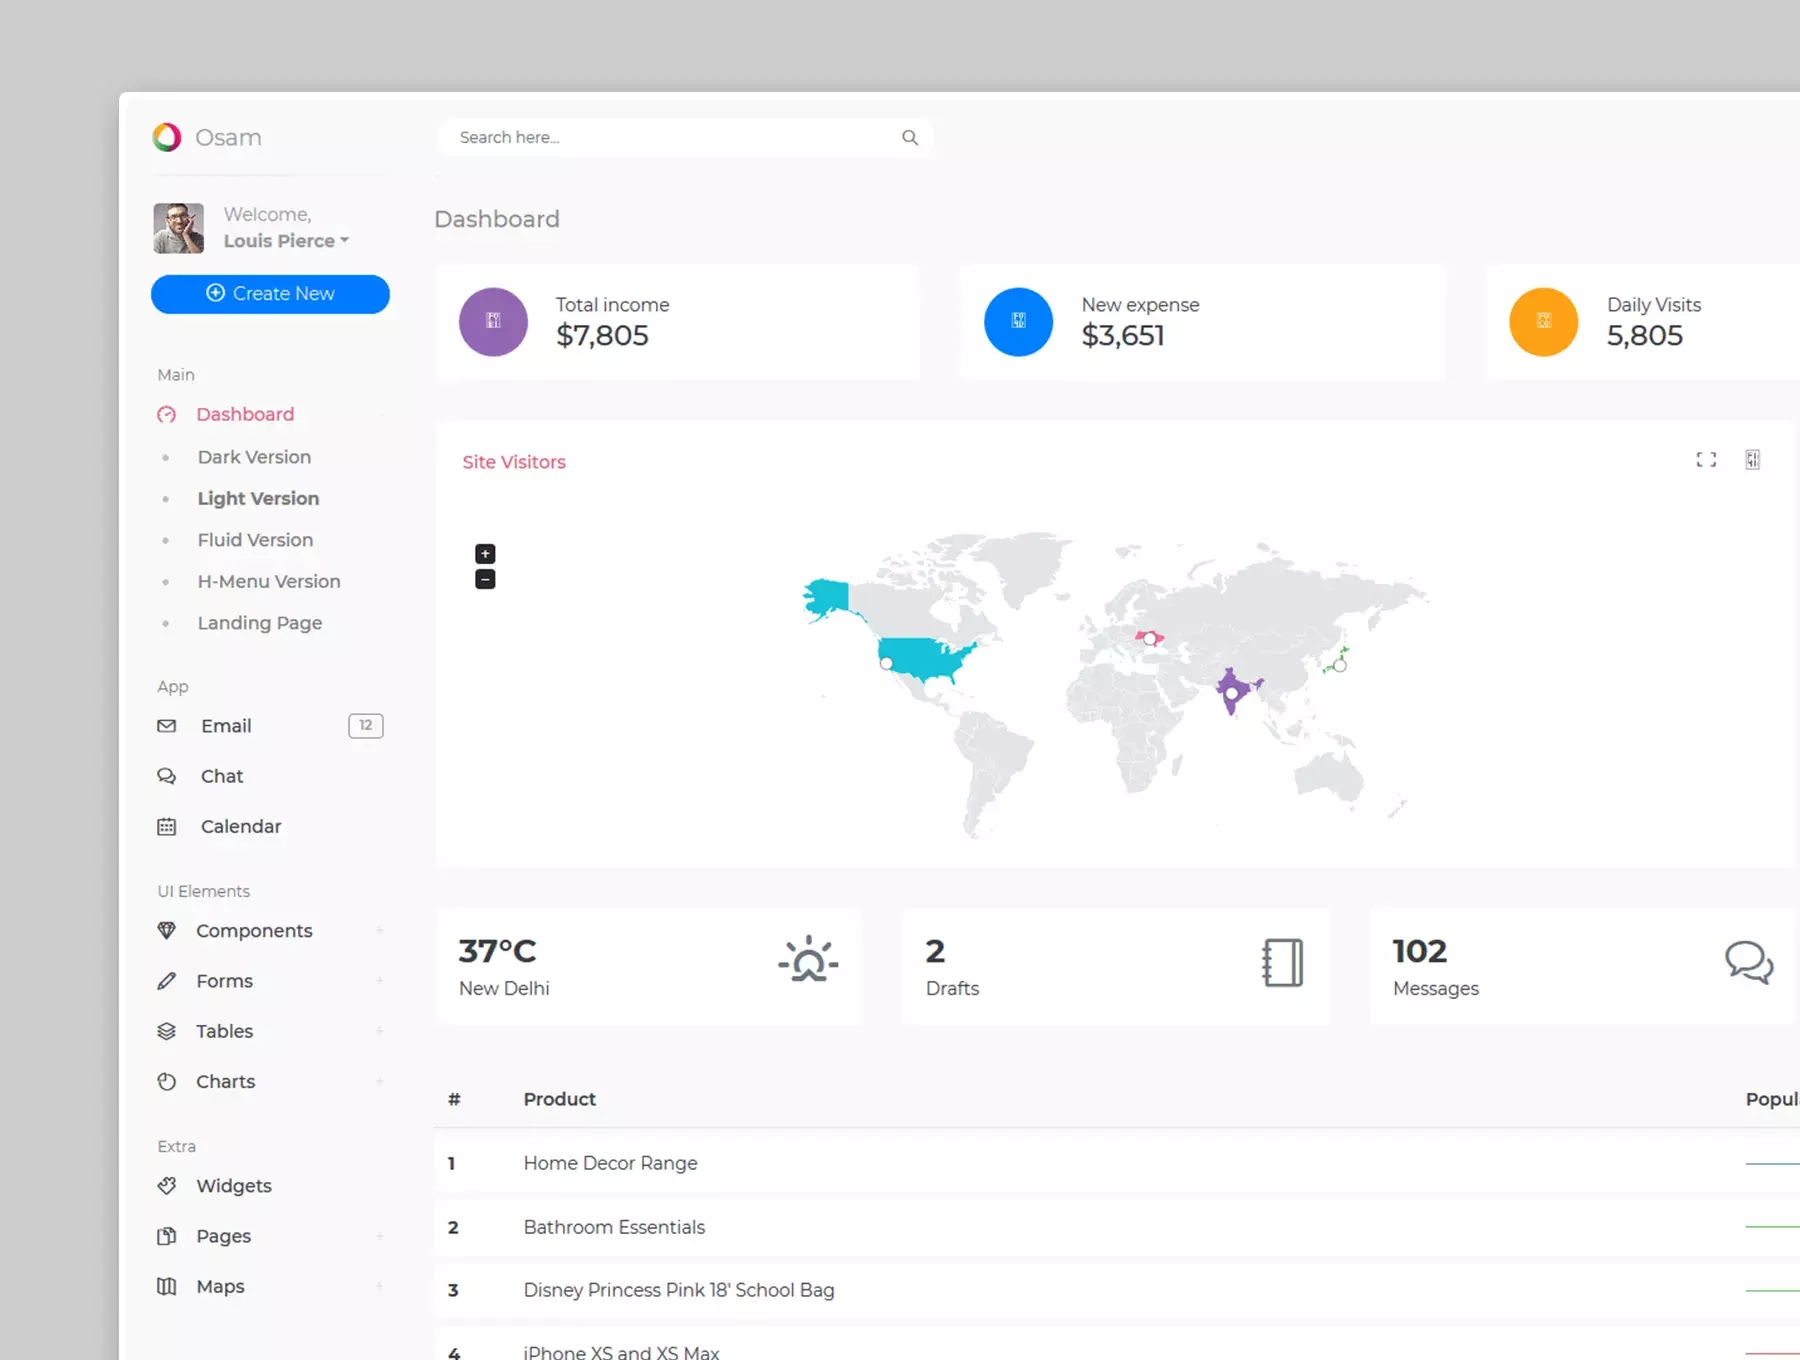Click the orange Daily Visits icon
The width and height of the screenshot is (1800, 1360).
1544,321
